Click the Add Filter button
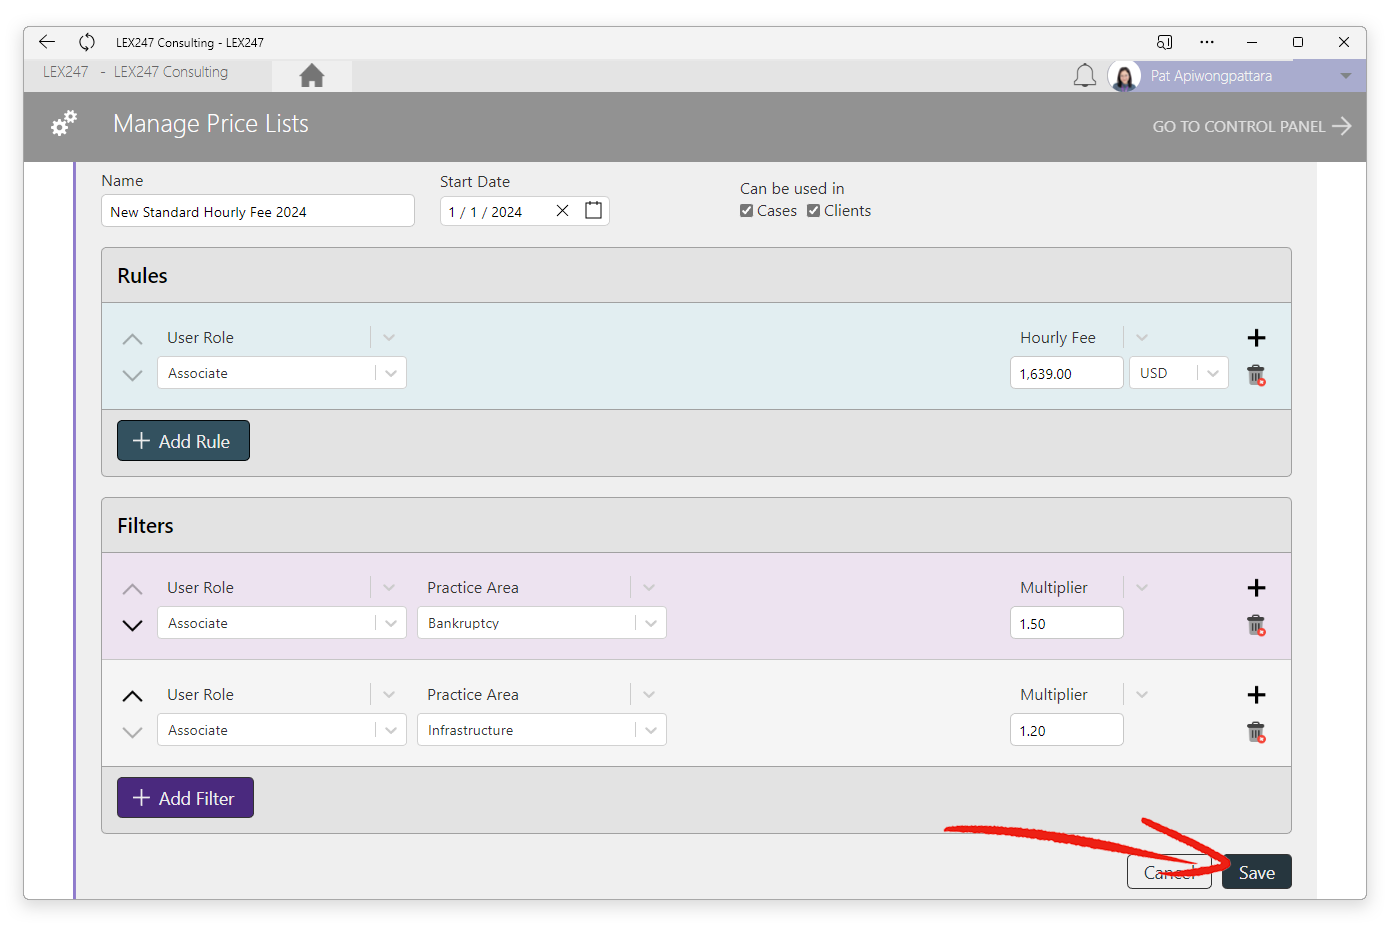 (185, 798)
